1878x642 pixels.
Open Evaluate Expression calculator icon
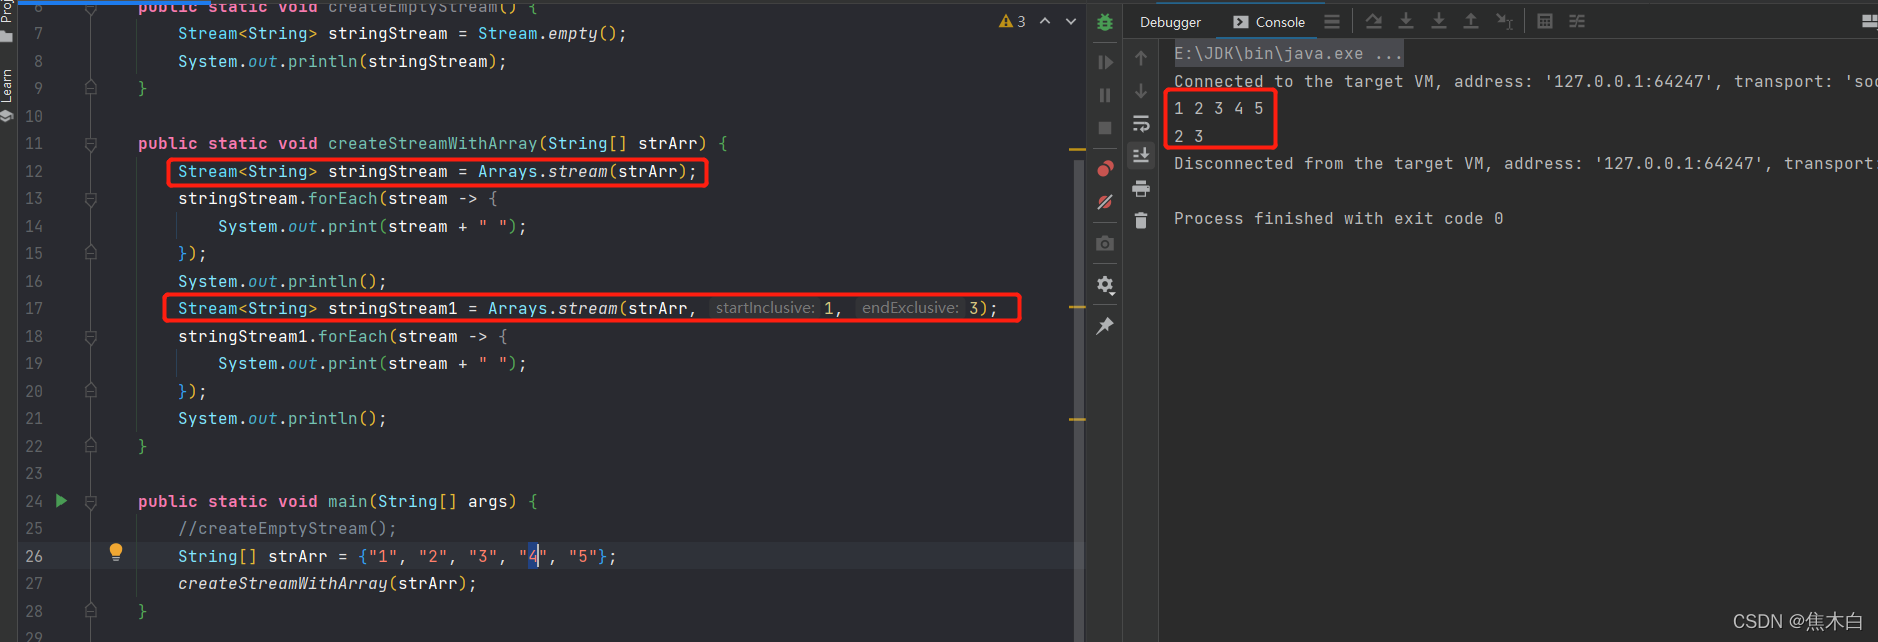[x=1545, y=21]
